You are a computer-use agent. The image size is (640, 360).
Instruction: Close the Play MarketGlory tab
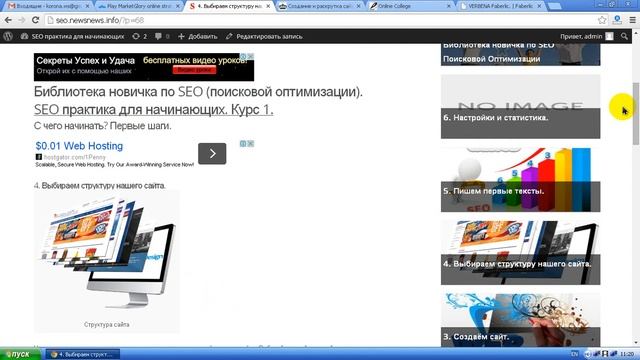coord(178,6)
